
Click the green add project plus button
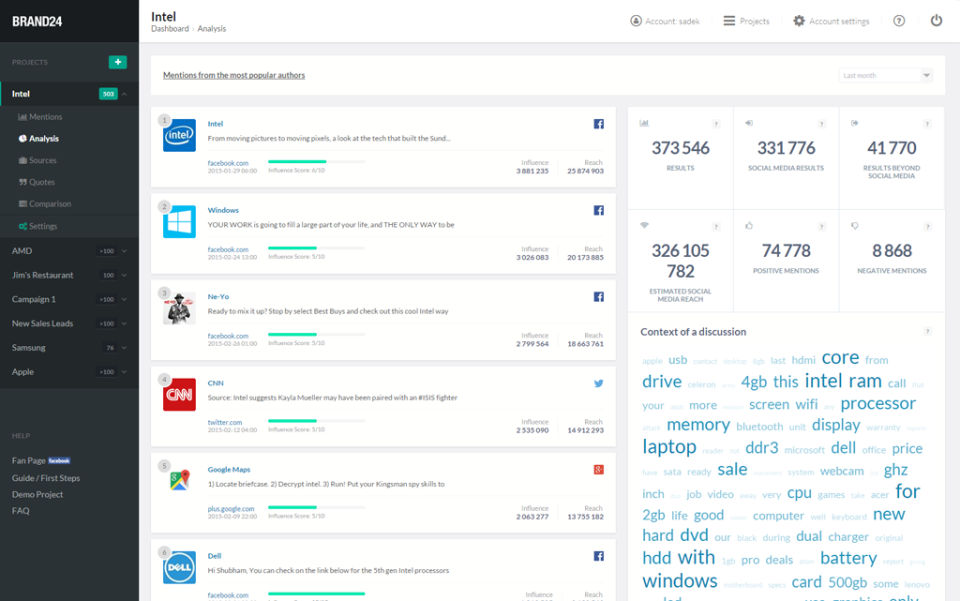(118, 62)
